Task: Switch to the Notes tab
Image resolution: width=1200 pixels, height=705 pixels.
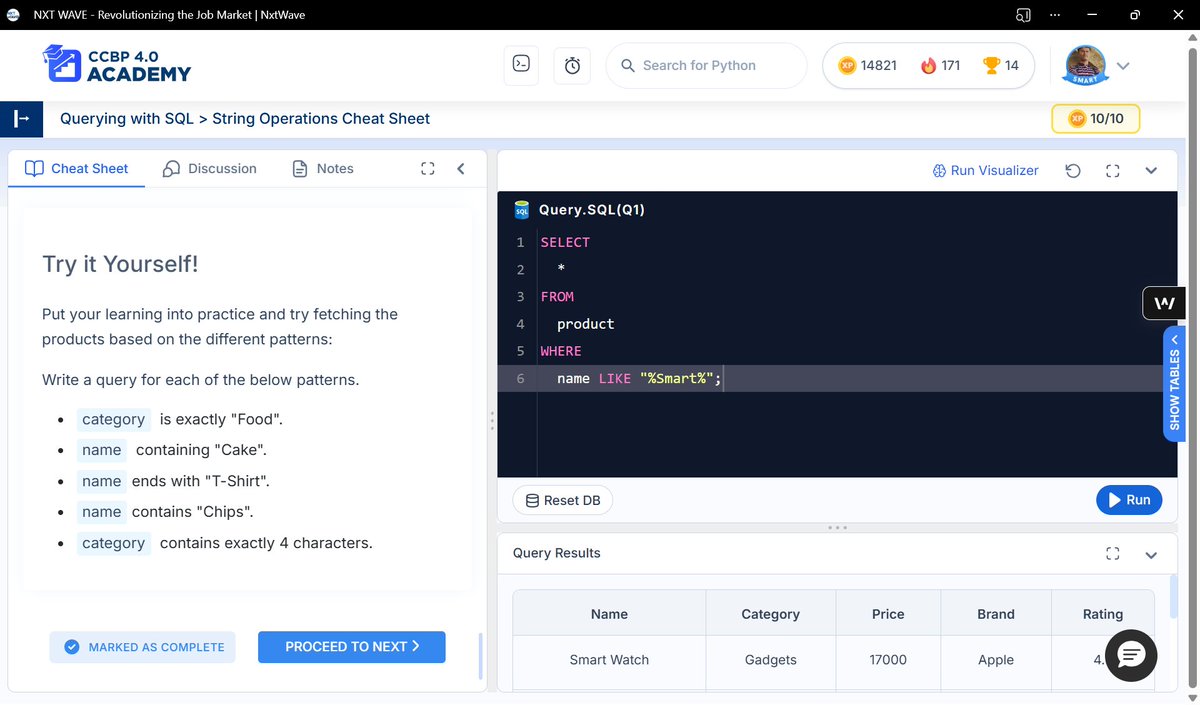Action: tap(322, 168)
